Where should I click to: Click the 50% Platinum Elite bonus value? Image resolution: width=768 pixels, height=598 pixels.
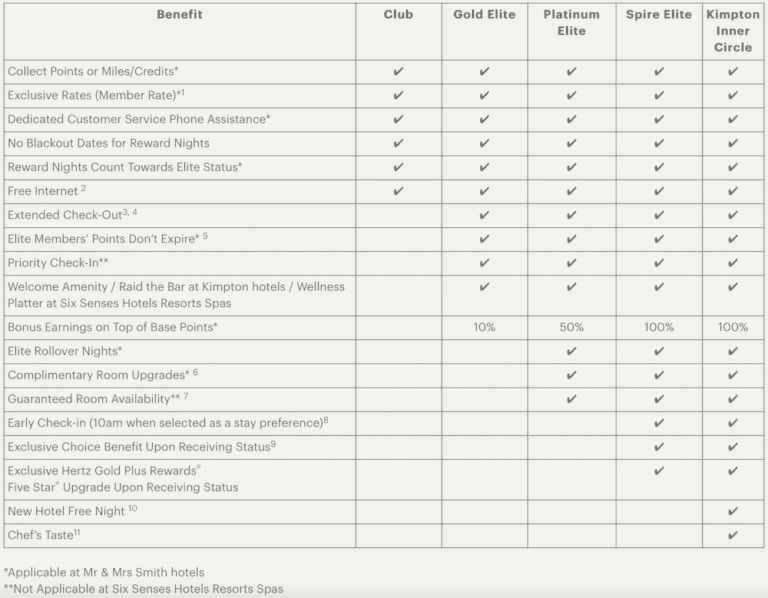click(571, 327)
